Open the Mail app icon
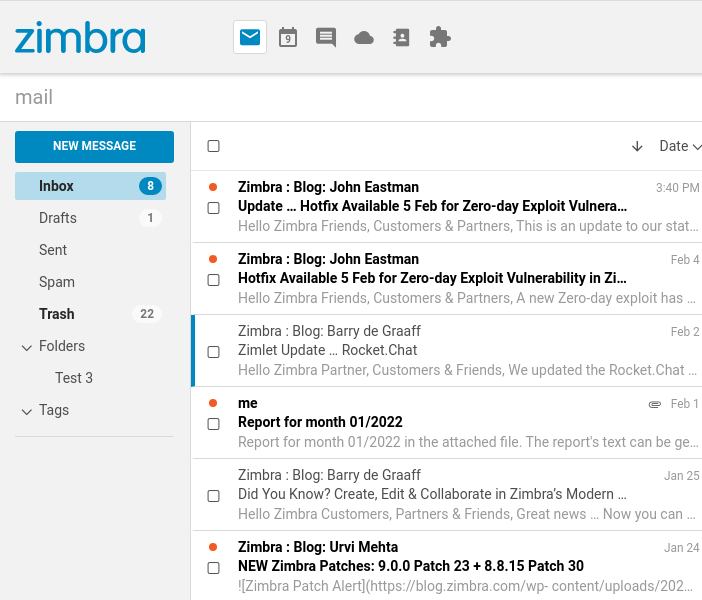This screenshot has width=702, height=600. pos(250,37)
